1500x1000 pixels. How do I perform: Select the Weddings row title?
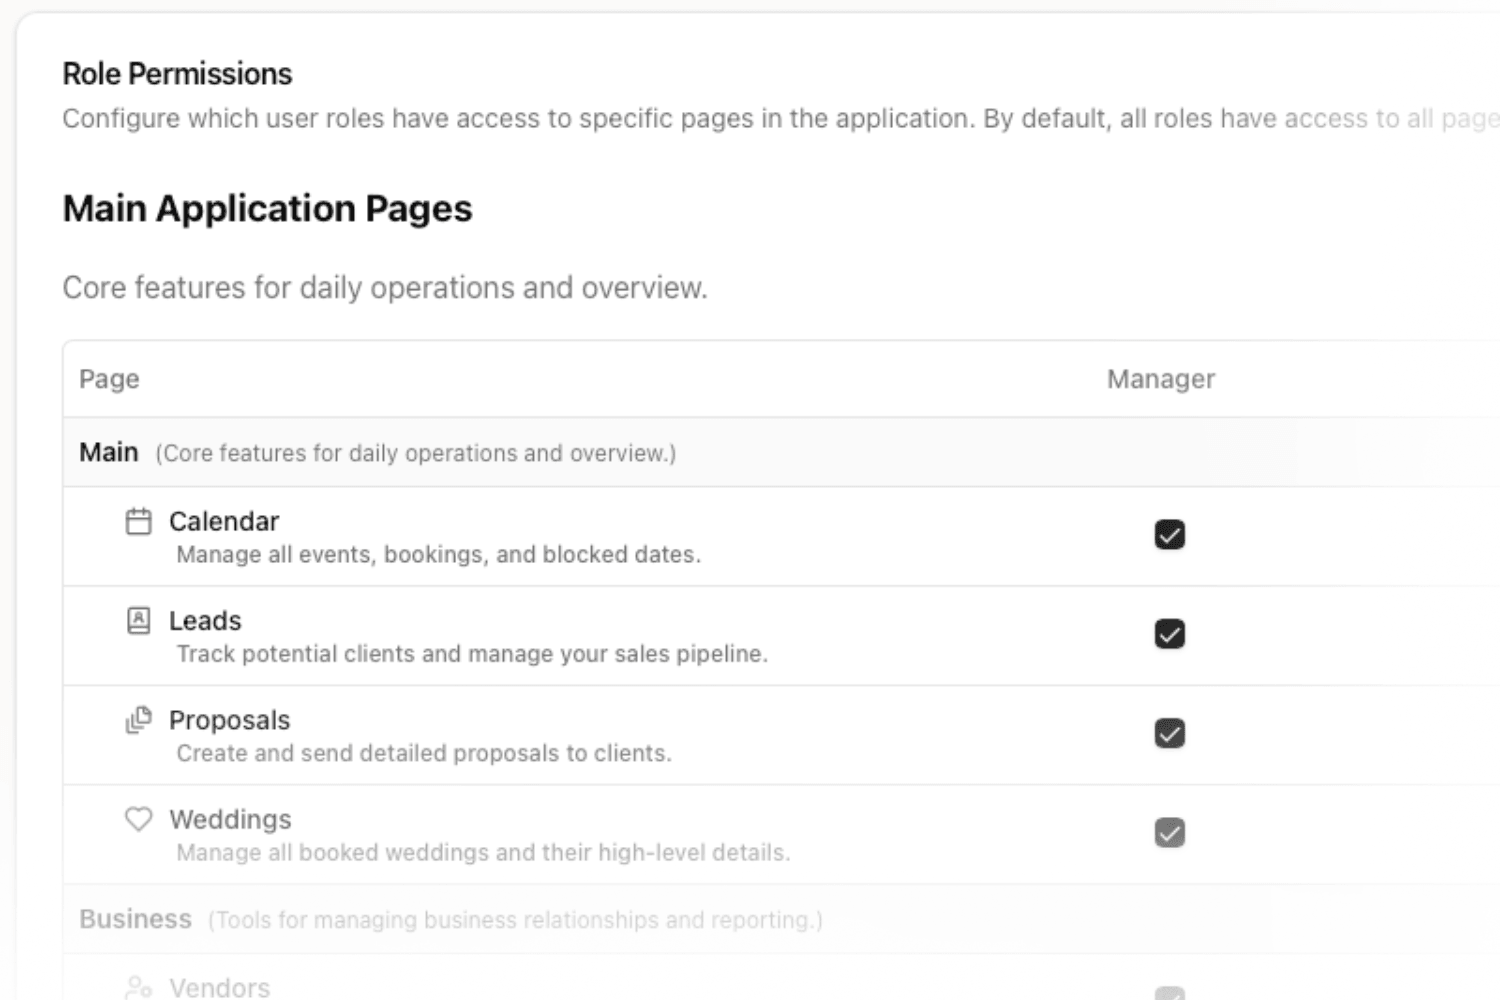tap(230, 819)
